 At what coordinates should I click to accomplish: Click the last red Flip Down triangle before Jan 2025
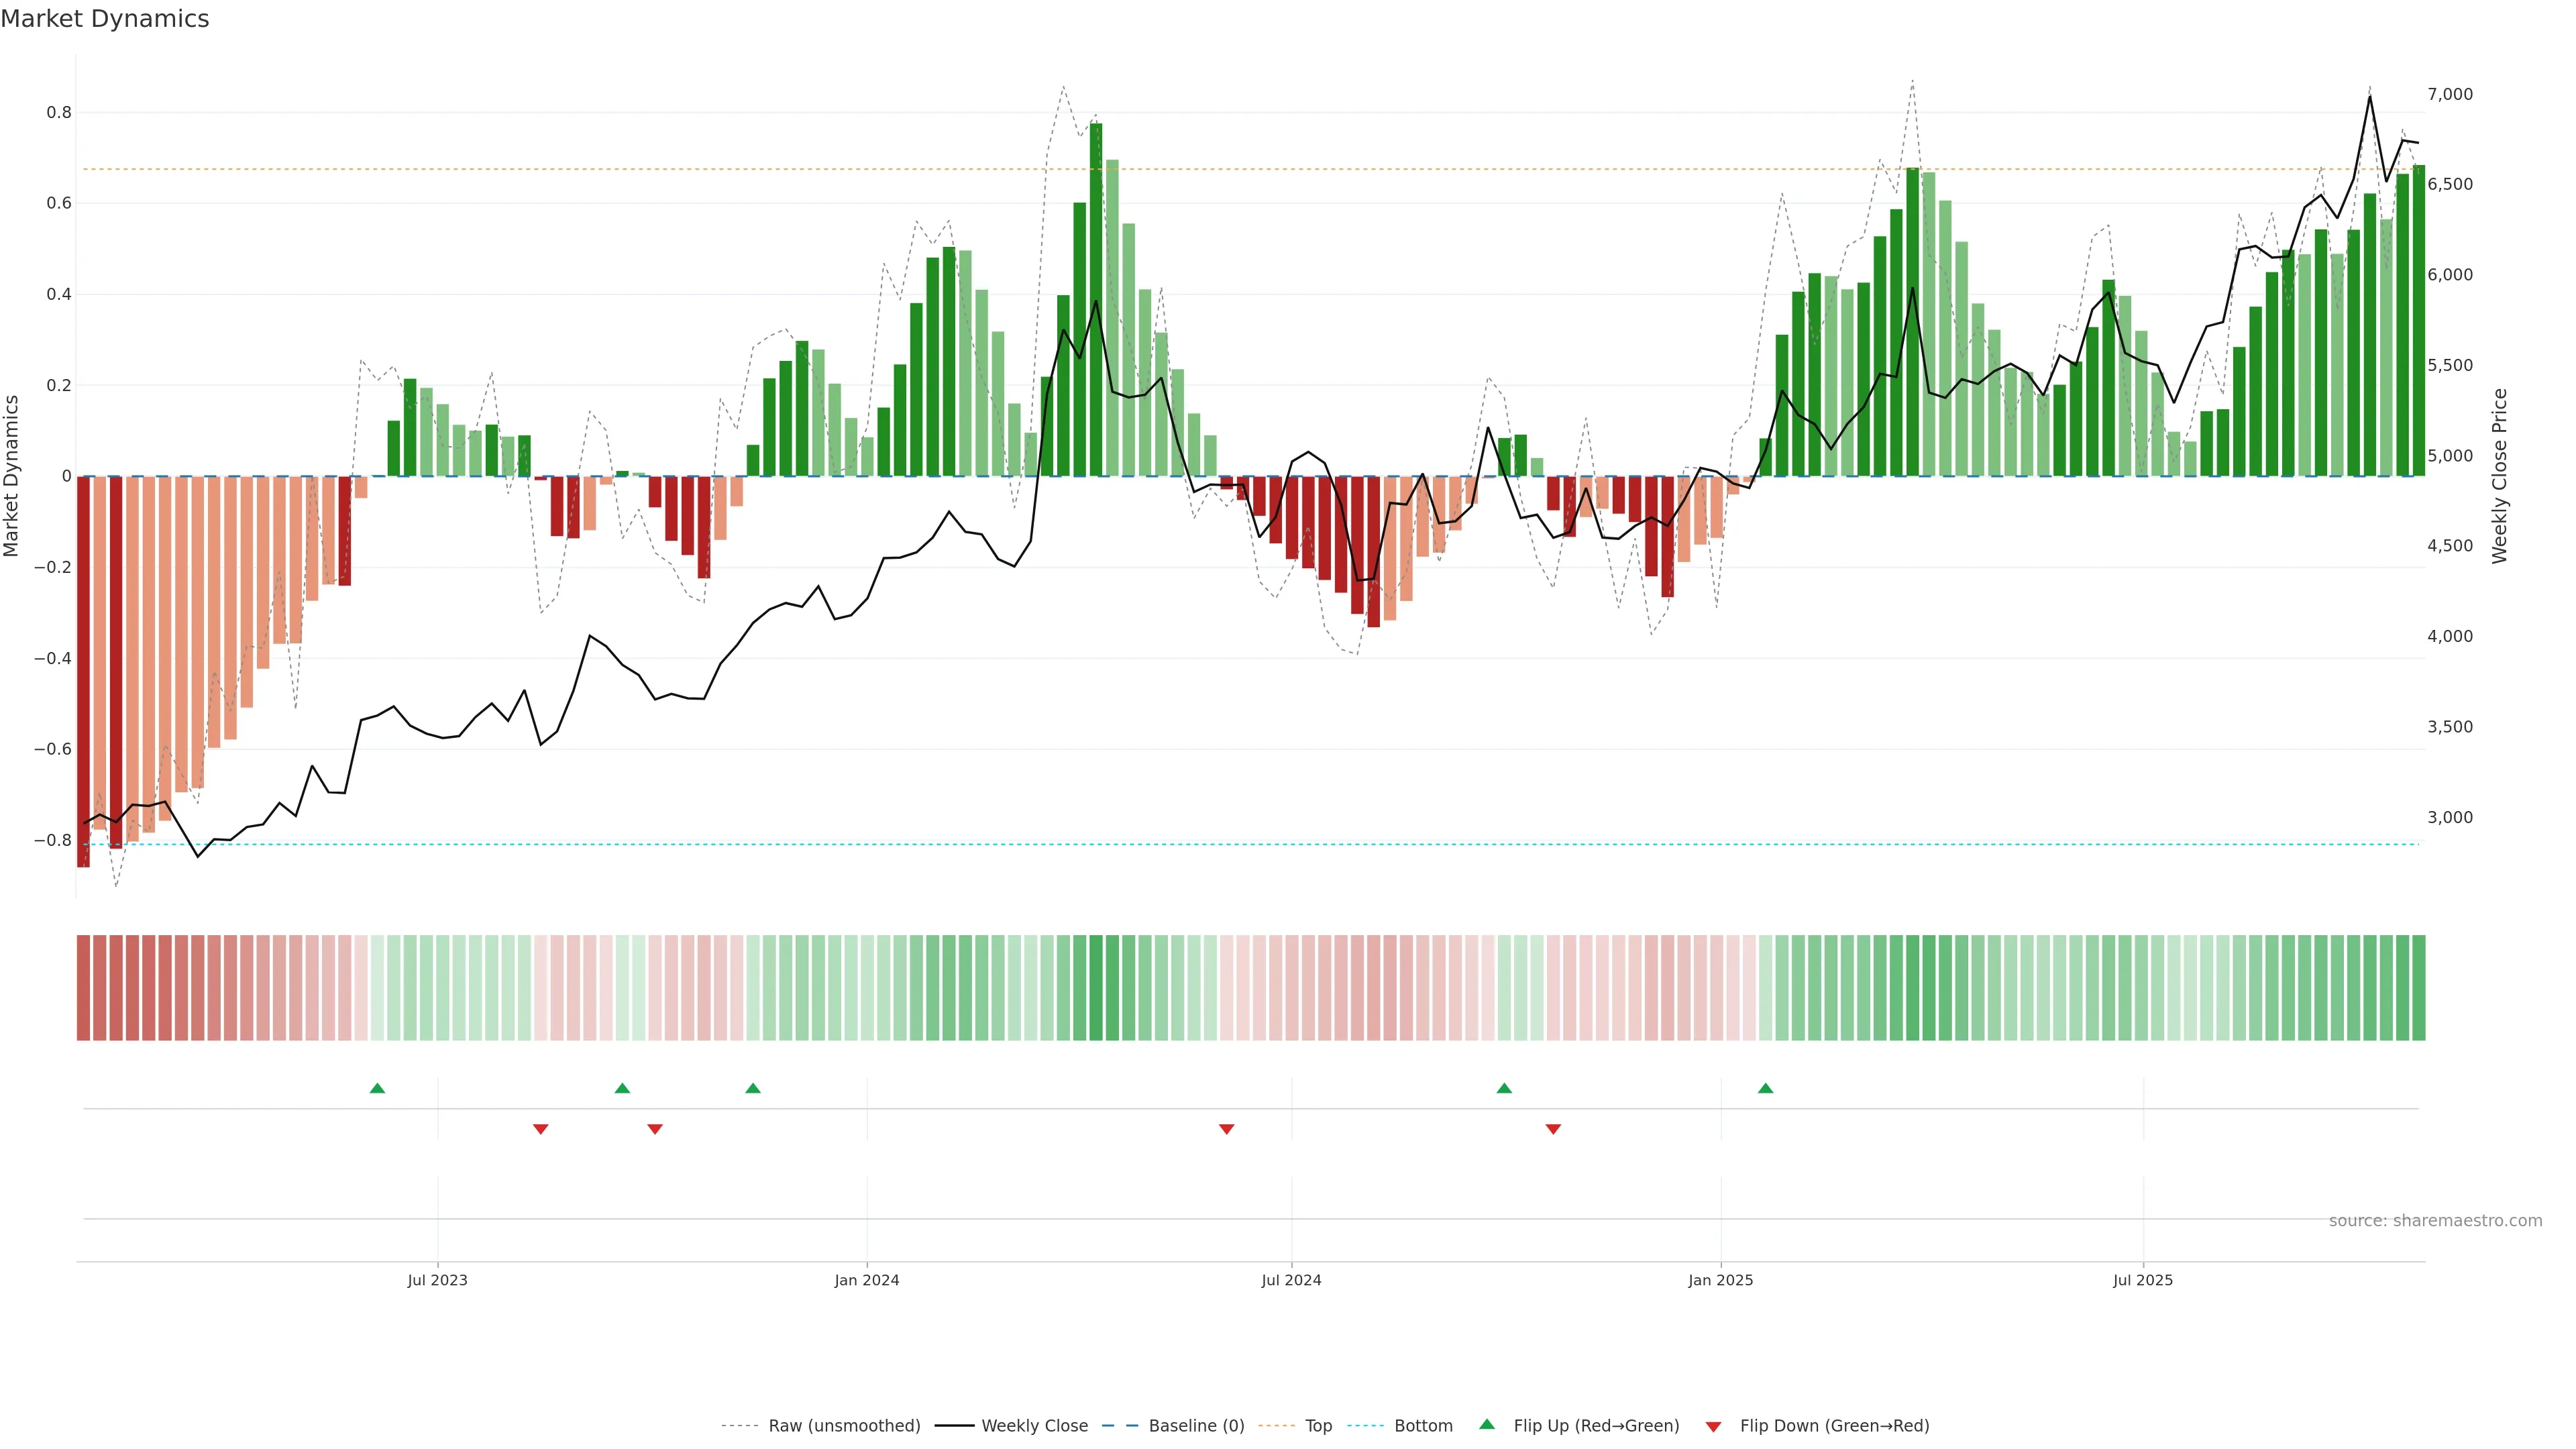click(x=1553, y=1129)
